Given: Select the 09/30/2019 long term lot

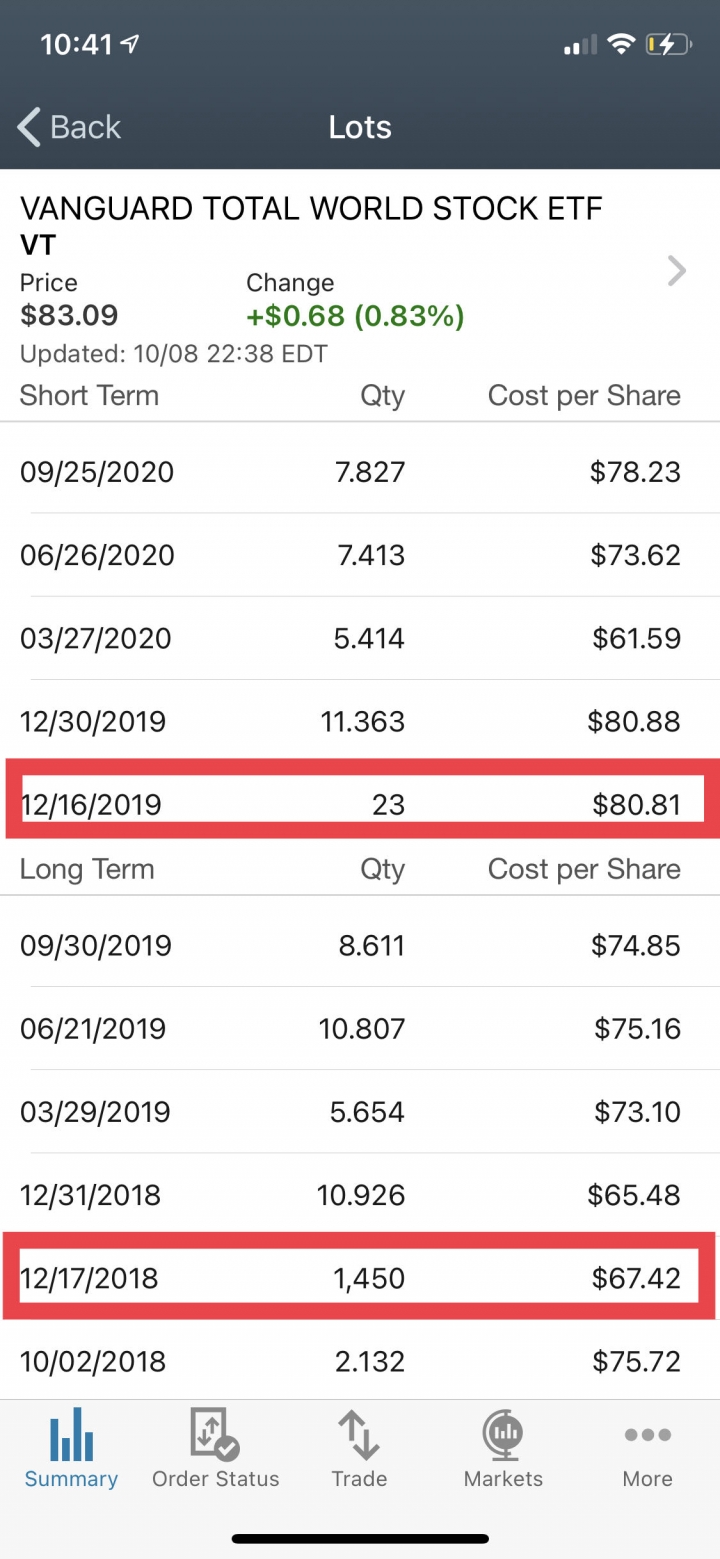Looking at the screenshot, I should click(360, 945).
